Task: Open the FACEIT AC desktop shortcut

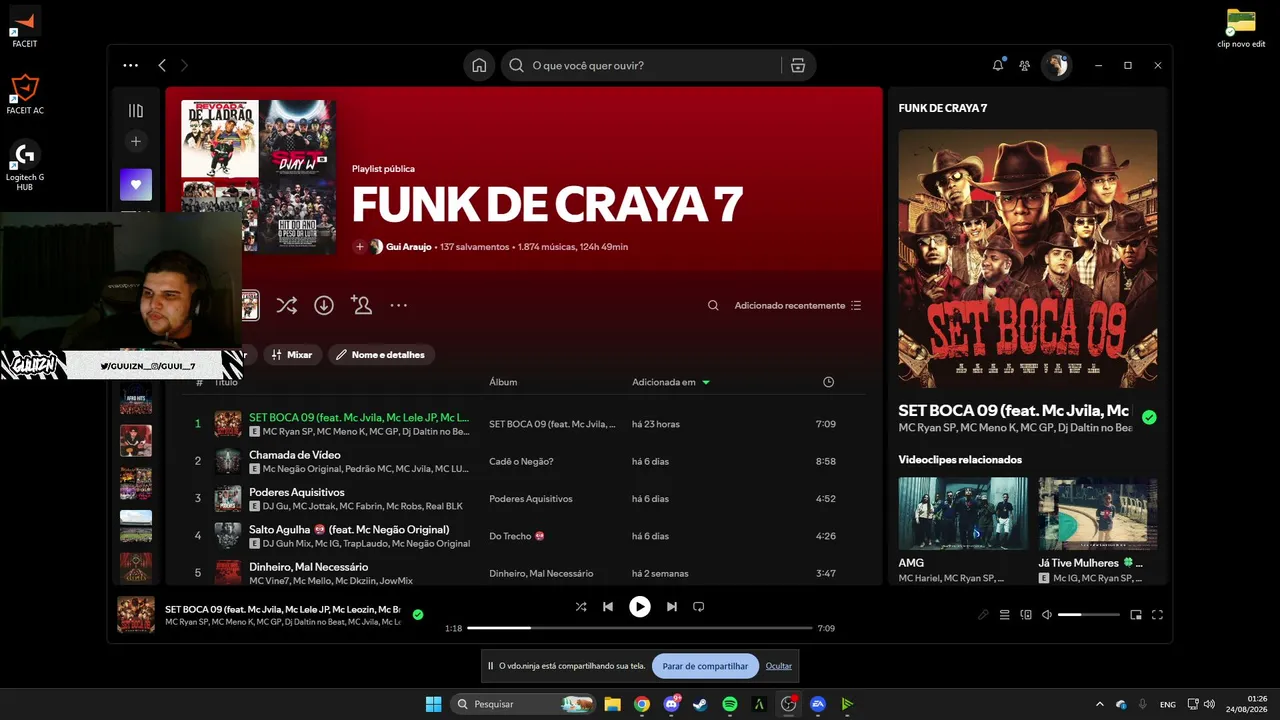Action: [25, 94]
